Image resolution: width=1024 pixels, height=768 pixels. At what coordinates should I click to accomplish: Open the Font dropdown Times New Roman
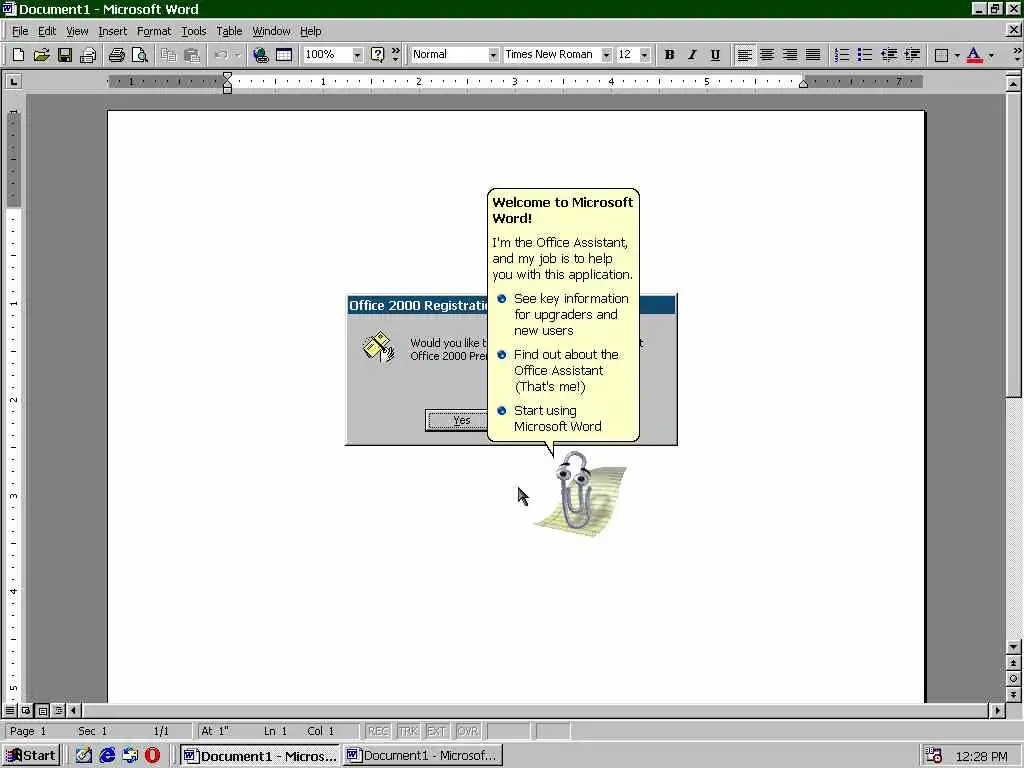click(x=606, y=55)
